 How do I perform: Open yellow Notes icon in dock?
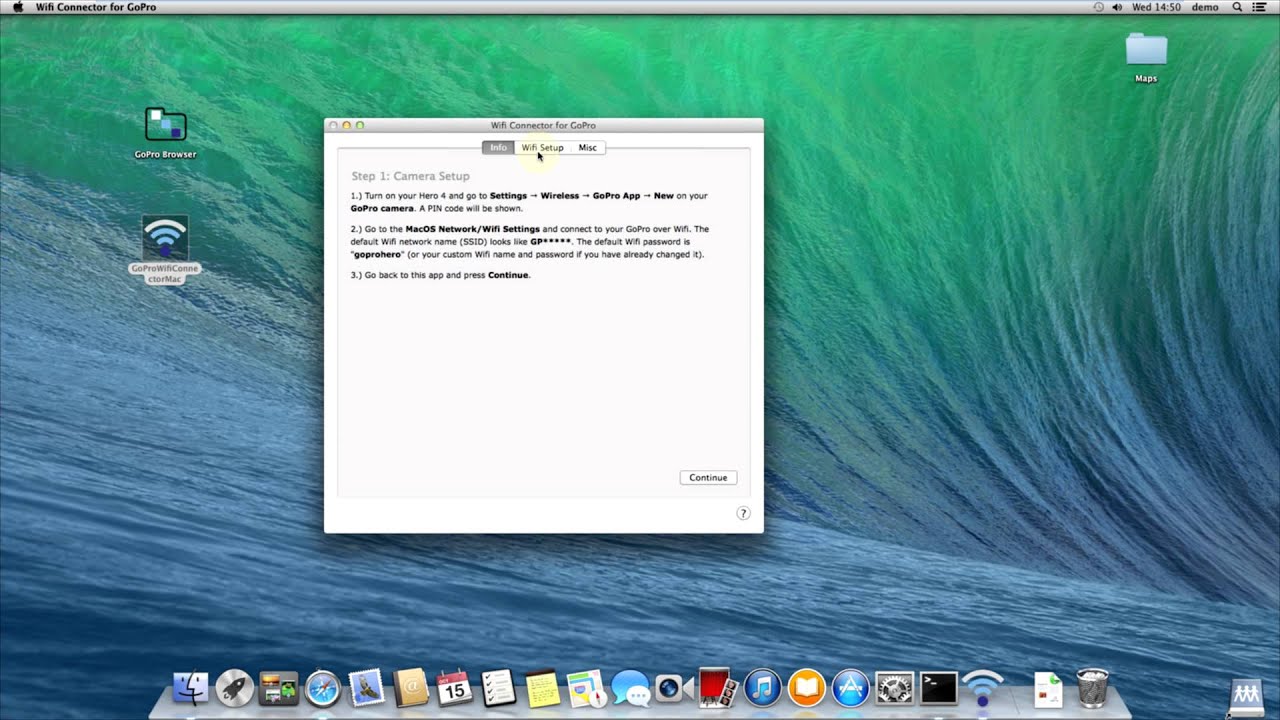pos(542,688)
